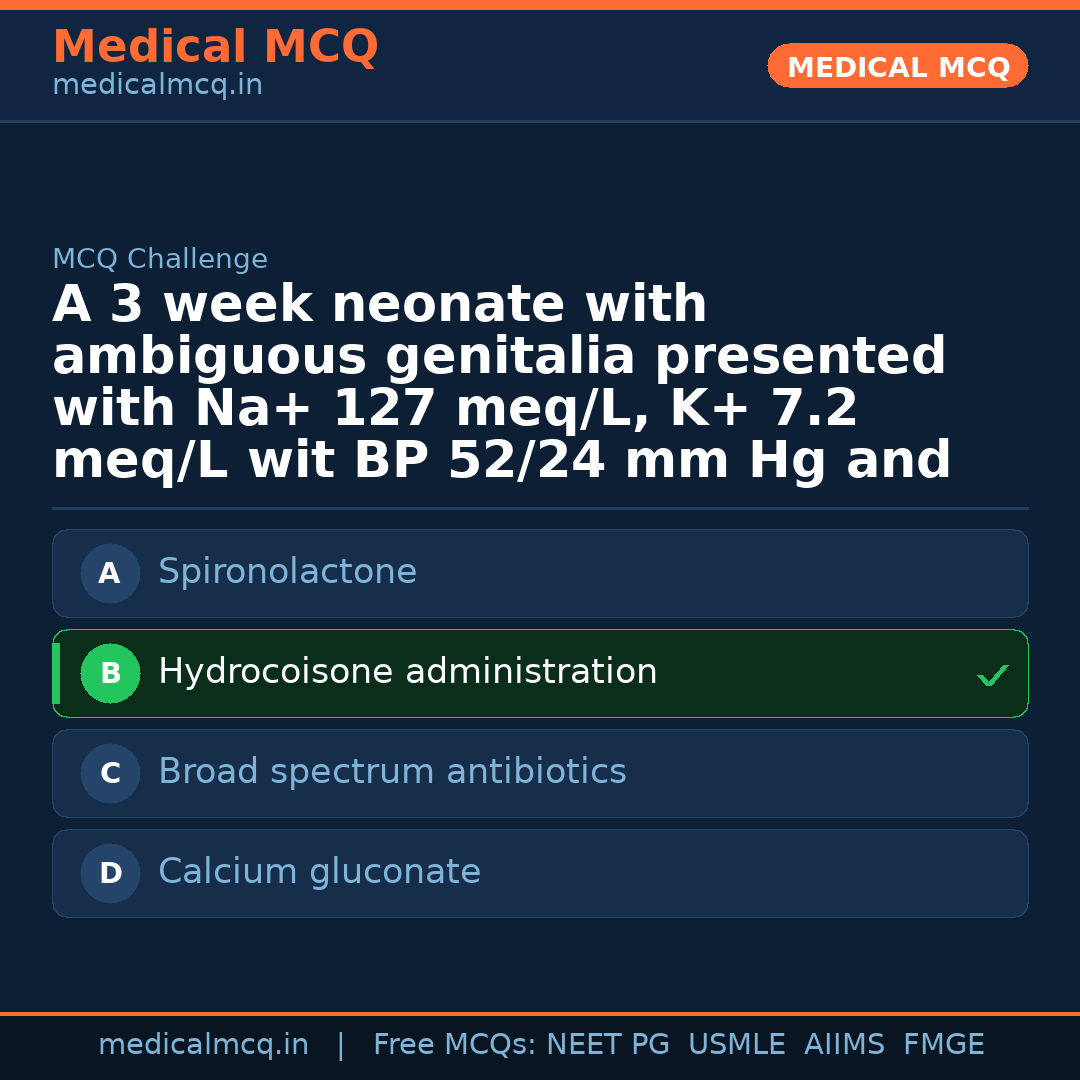The width and height of the screenshot is (1080, 1080).
Task: Click the green B circle icon
Action: pos(110,674)
